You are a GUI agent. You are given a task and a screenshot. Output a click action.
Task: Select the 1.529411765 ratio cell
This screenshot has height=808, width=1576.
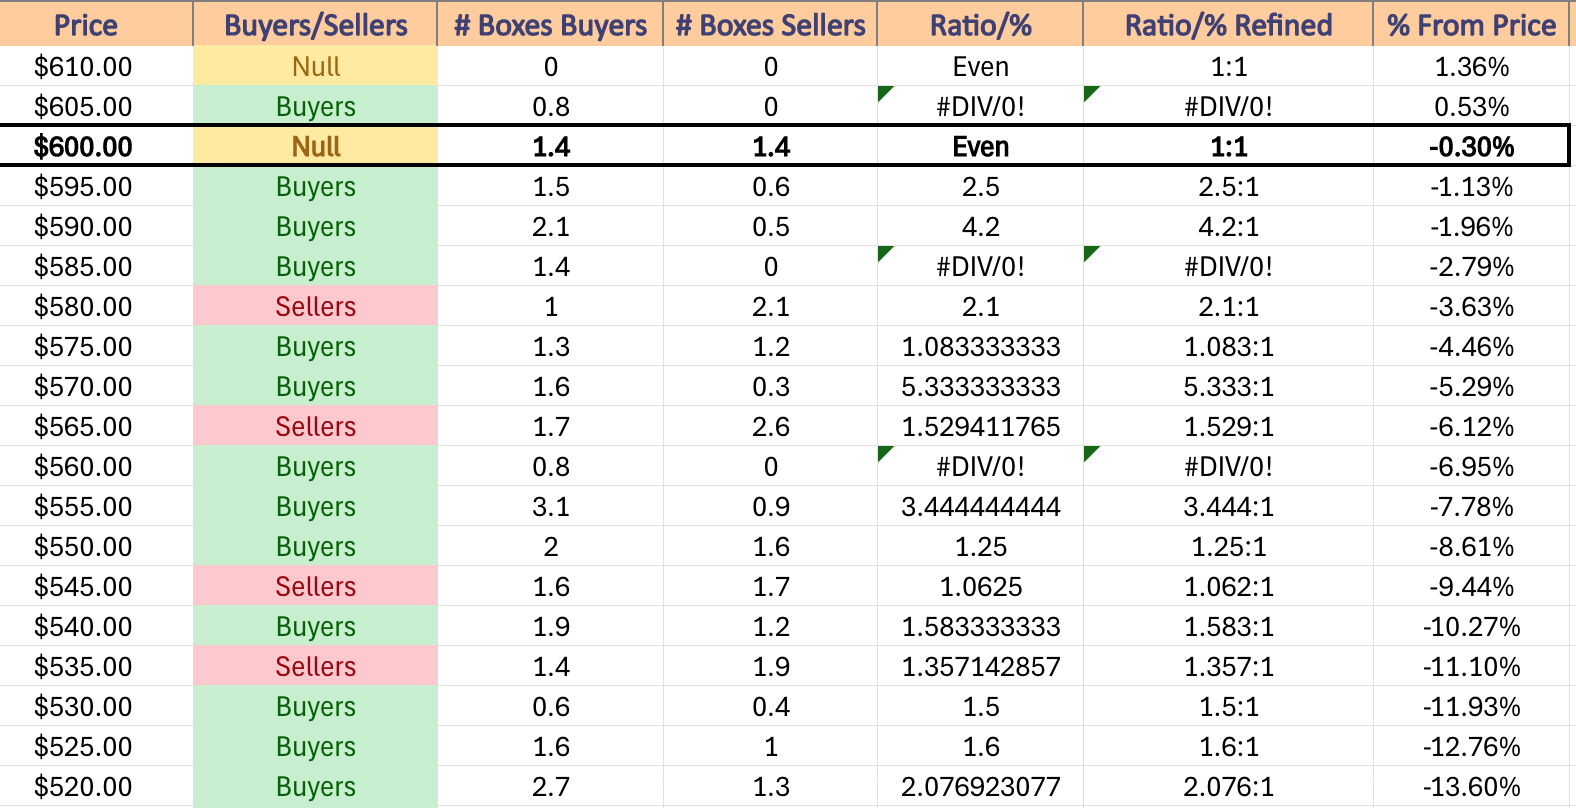click(x=980, y=426)
